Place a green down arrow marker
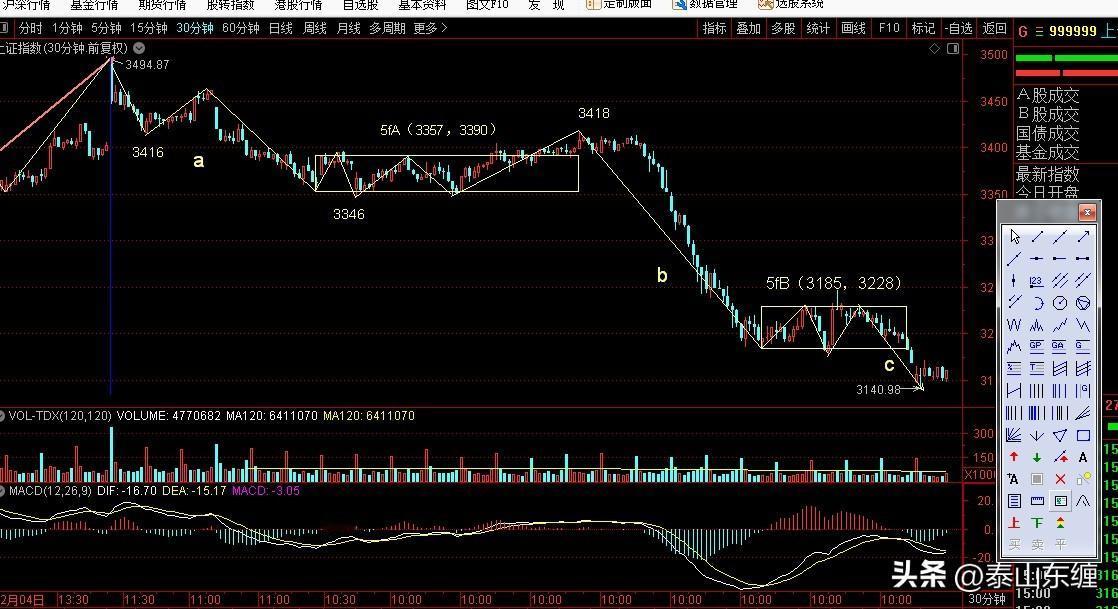This screenshot has height=609, width=1118. (x=1037, y=457)
